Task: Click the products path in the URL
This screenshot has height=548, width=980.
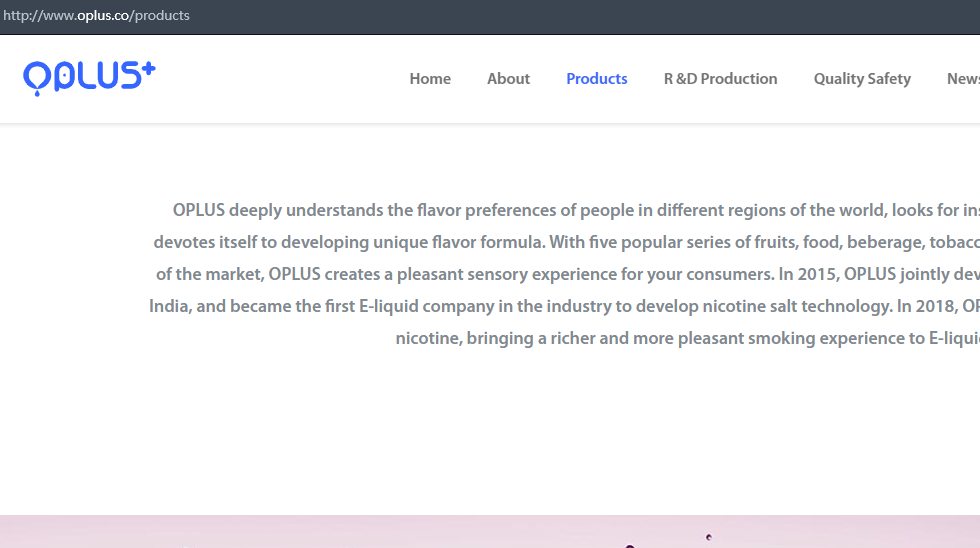Action: 161,16
